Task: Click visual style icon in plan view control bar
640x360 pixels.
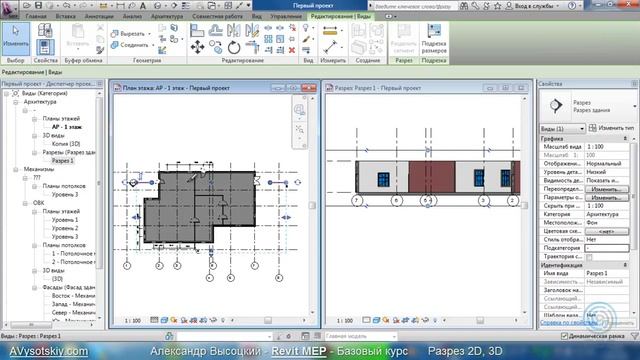Action: pos(164,320)
